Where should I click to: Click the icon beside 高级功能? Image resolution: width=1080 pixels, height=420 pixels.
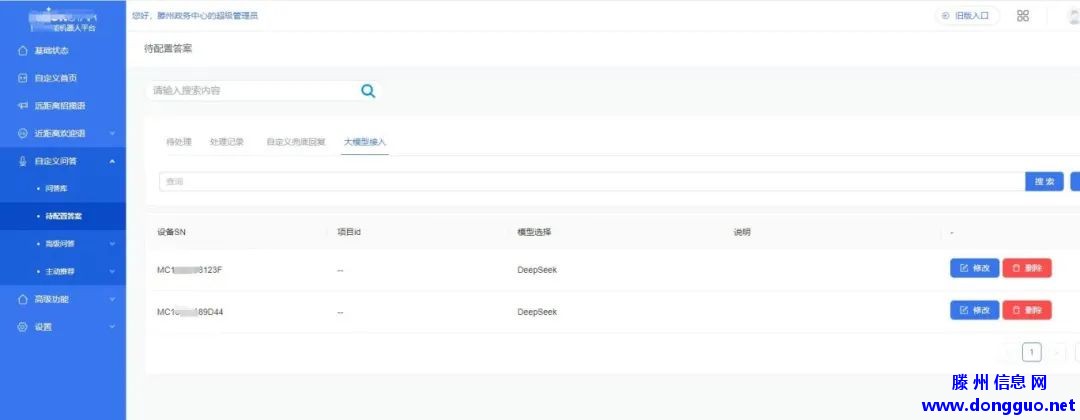(23, 300)
